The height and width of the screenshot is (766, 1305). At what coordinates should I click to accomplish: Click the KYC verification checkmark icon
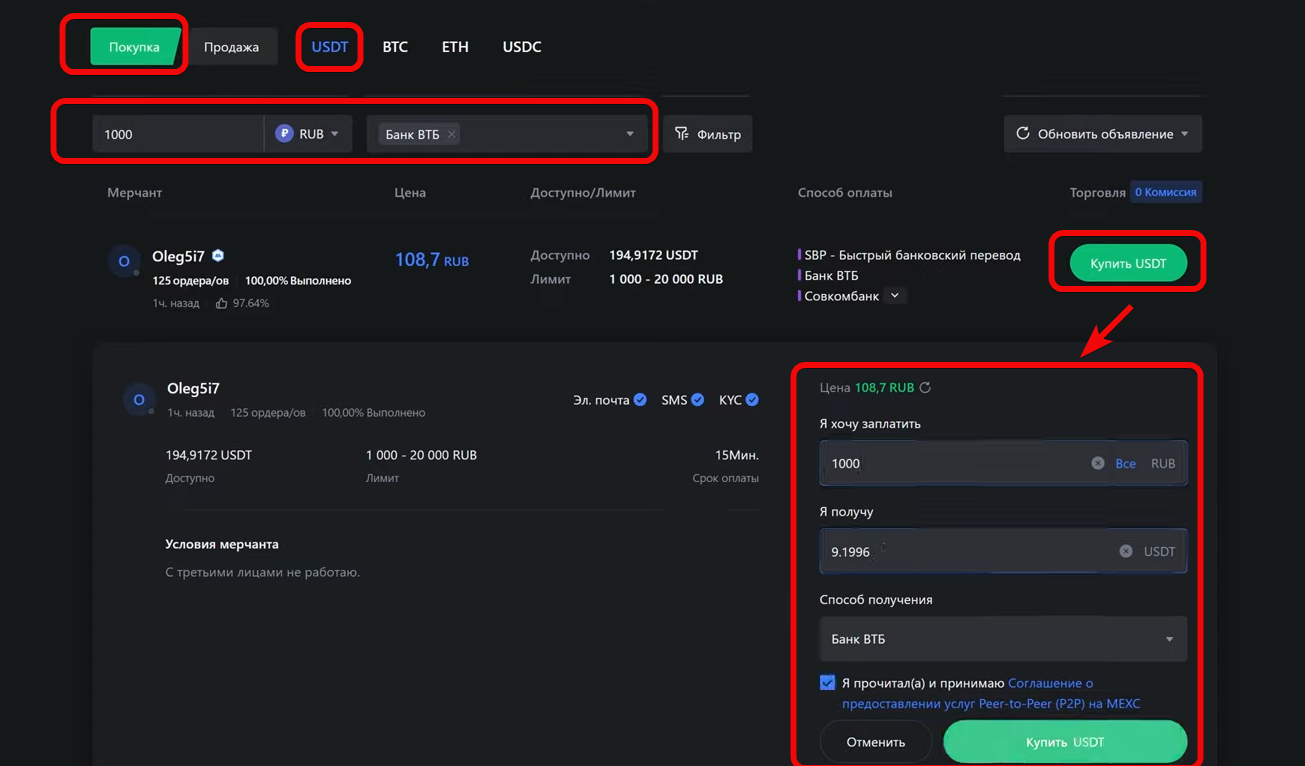(752, 400)
